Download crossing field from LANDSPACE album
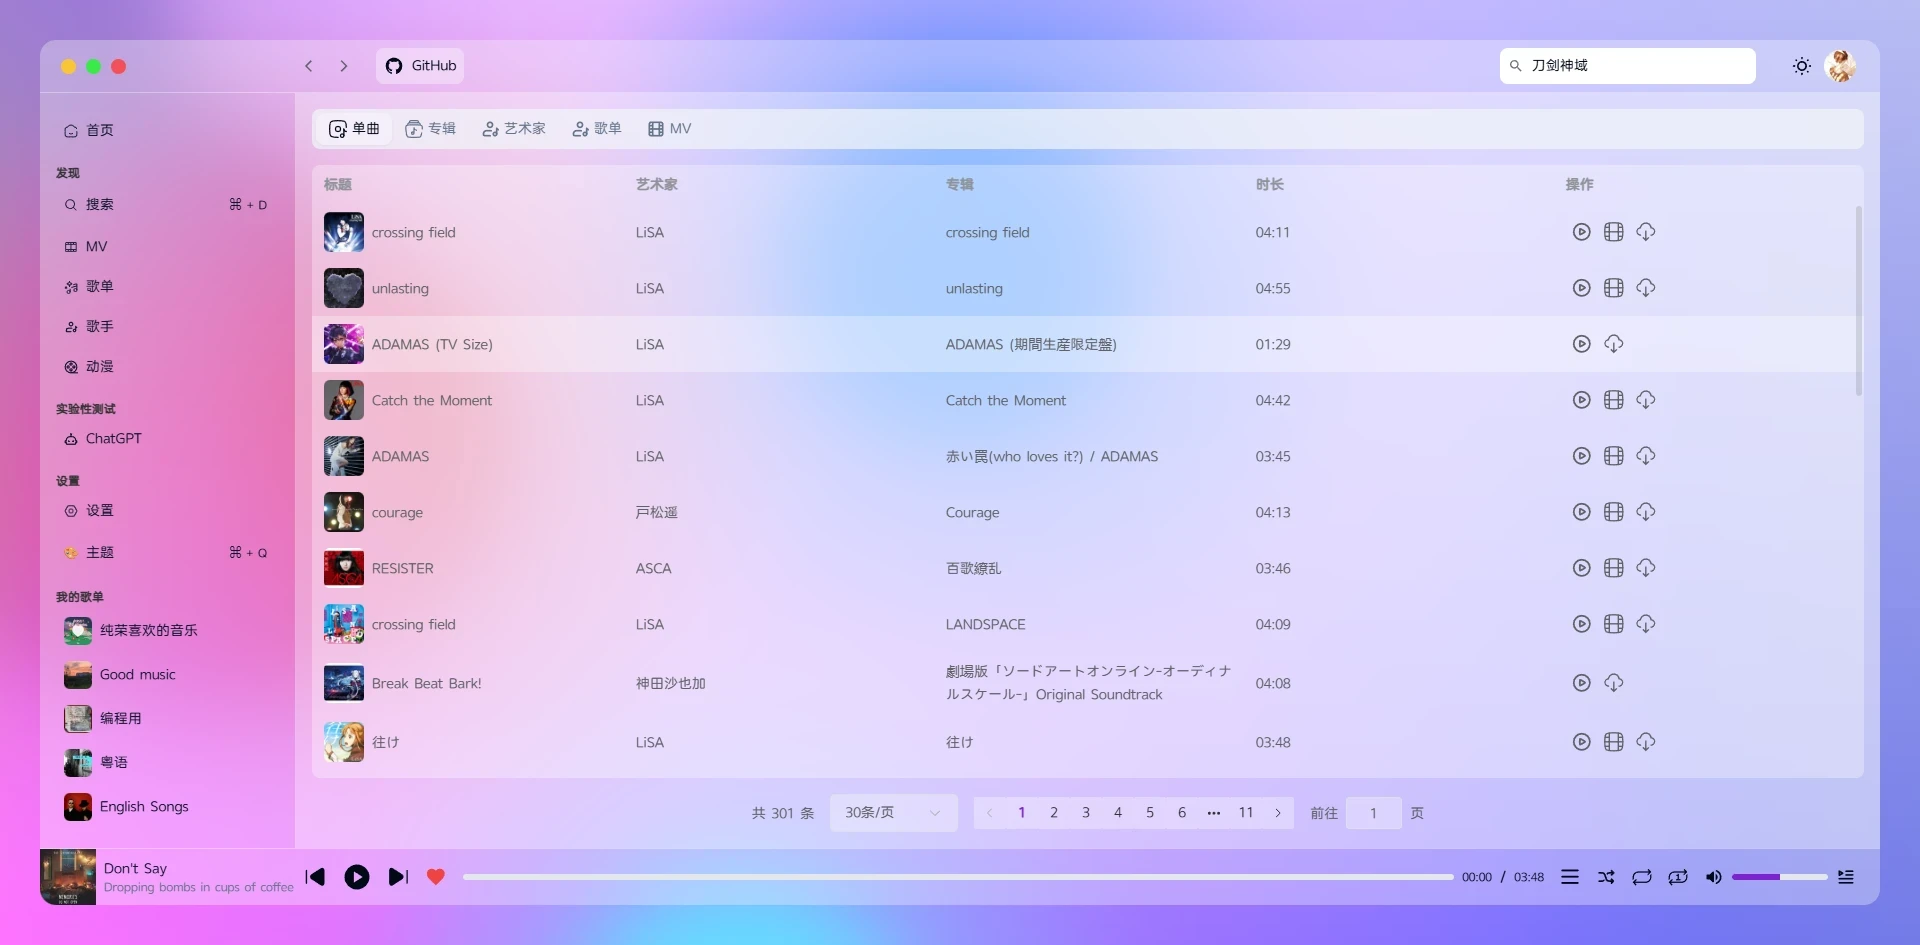The image size is (1920, 945). (1645, 624)
